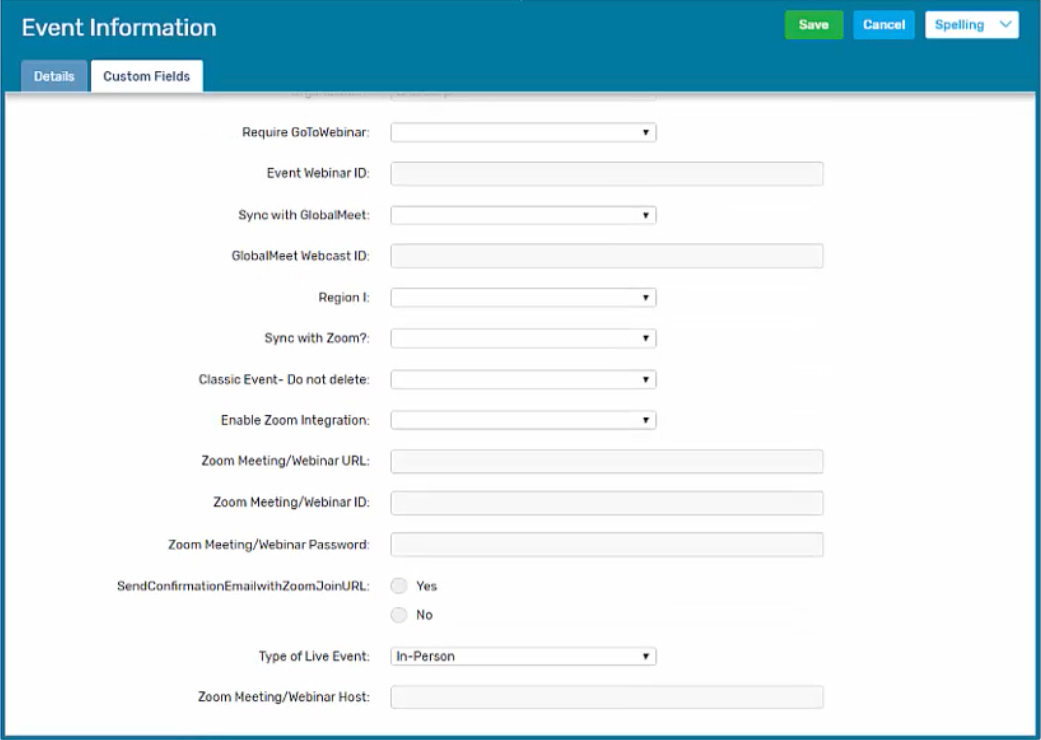Click the Zoom Meeting/Webinar URL field
Screen dimensions: 1041x740
pyautogui.click(x=606, y=461)
